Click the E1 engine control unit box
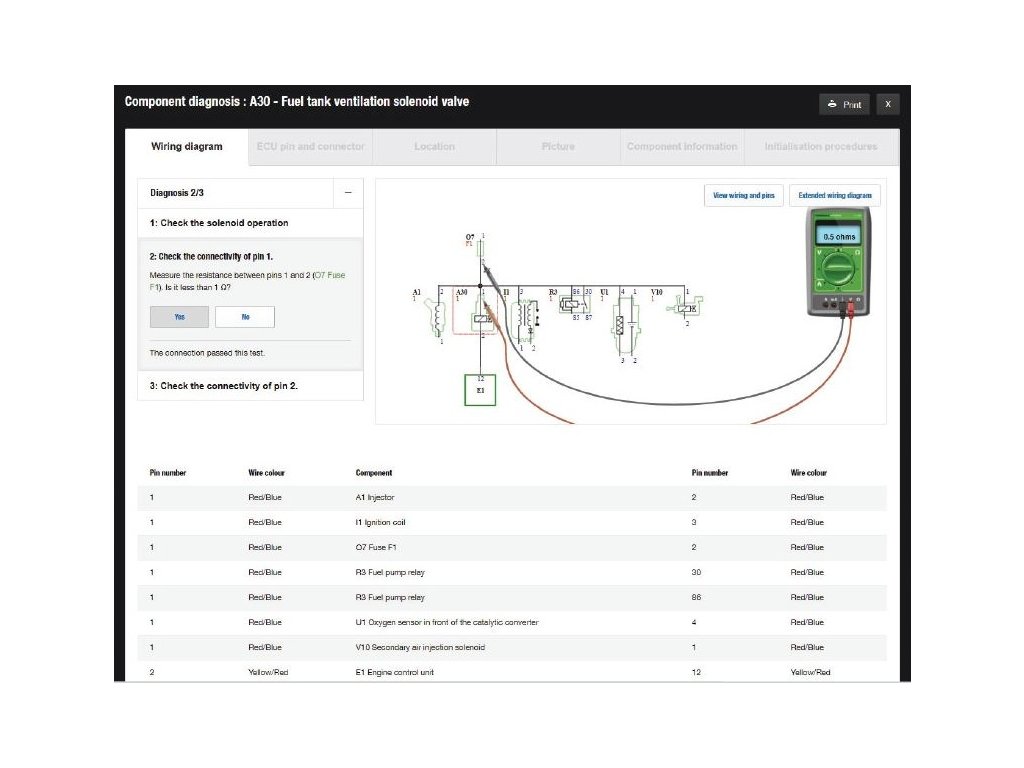This screenshot has height=768, width=1024. [480, 389]
